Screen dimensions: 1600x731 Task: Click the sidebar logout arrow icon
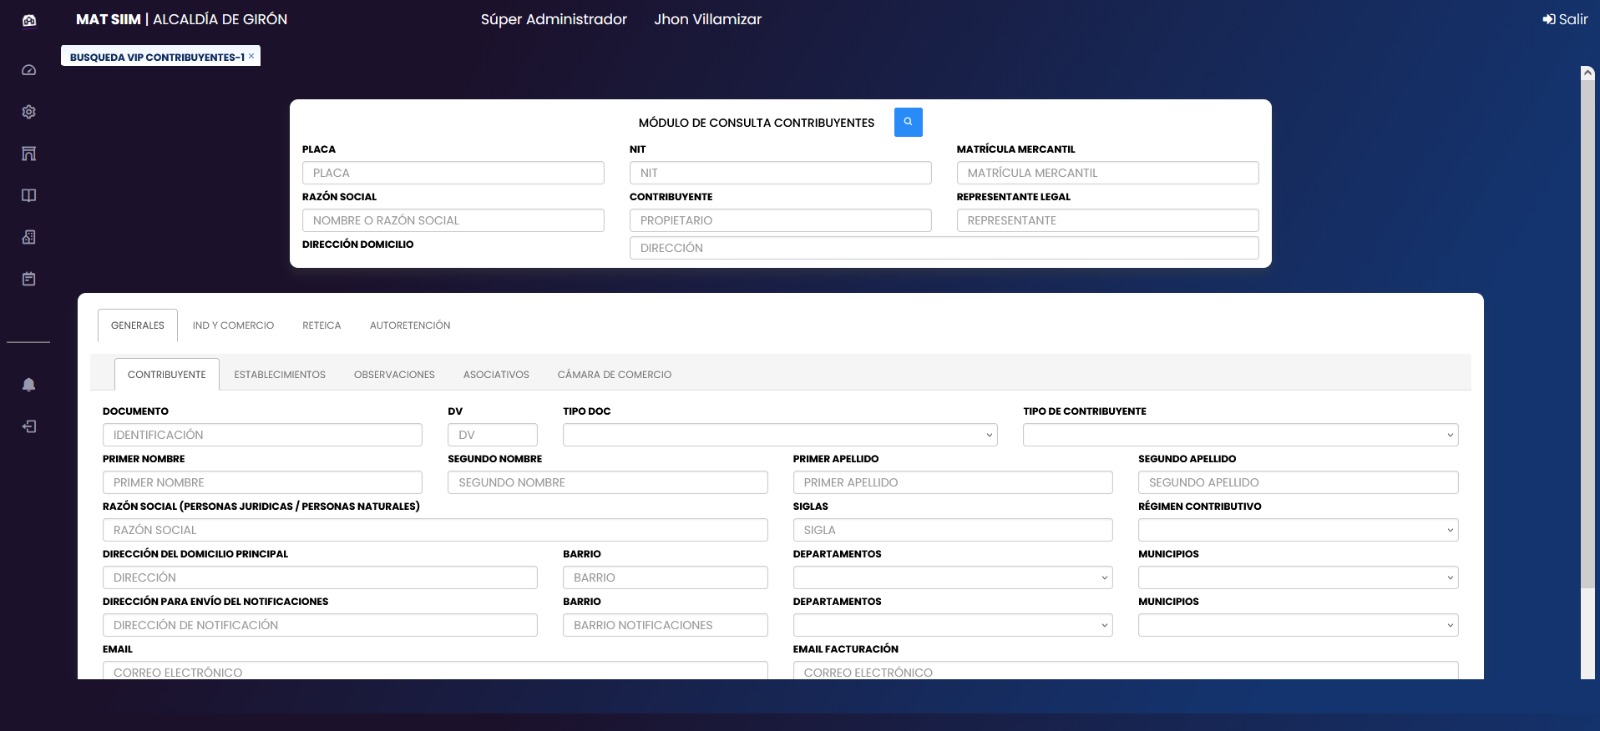pyautogui.click(x=29, y=427)
